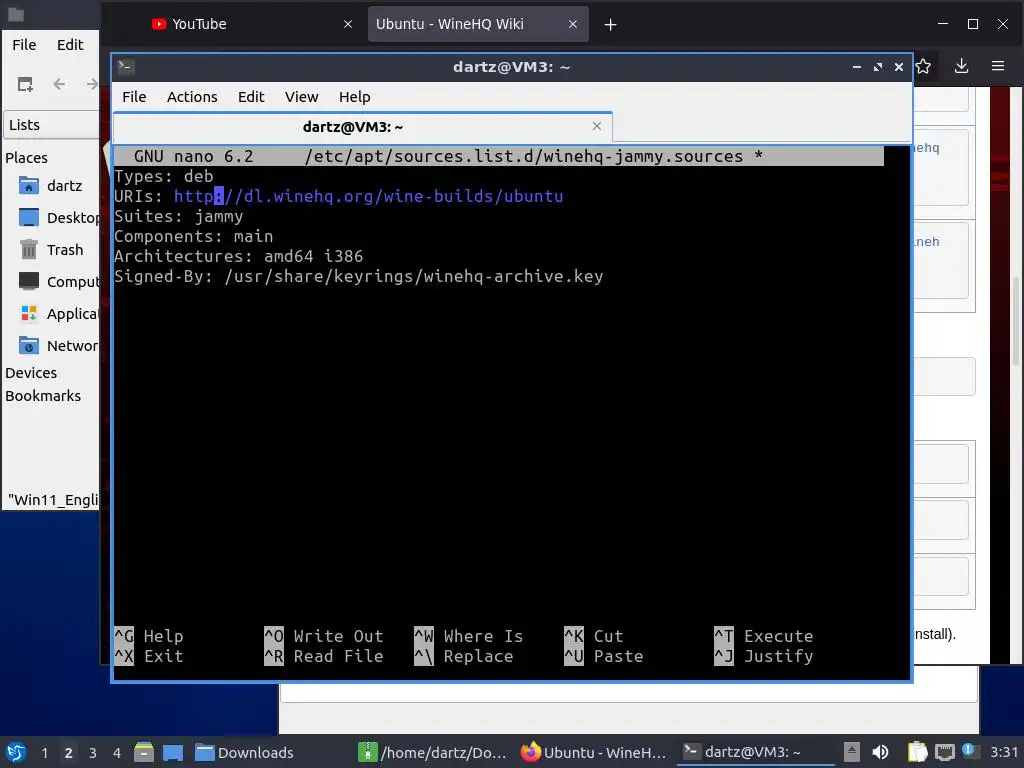Click the Devices heading in sidebar

pos(31,373)
